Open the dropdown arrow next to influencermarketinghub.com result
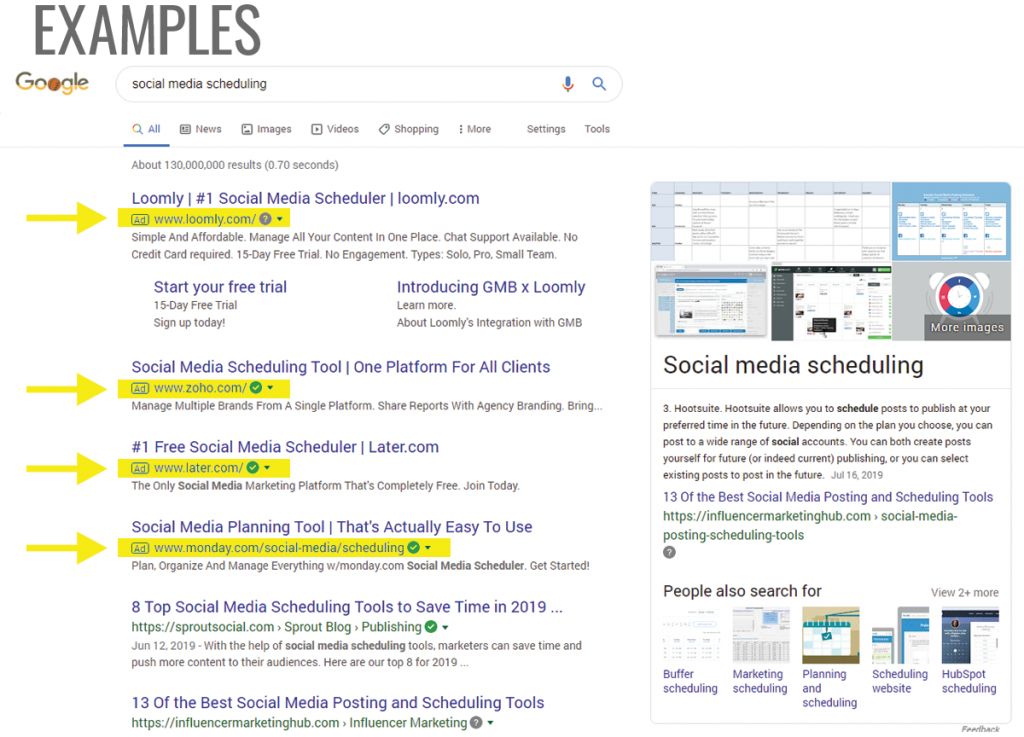 click(490, 723)
